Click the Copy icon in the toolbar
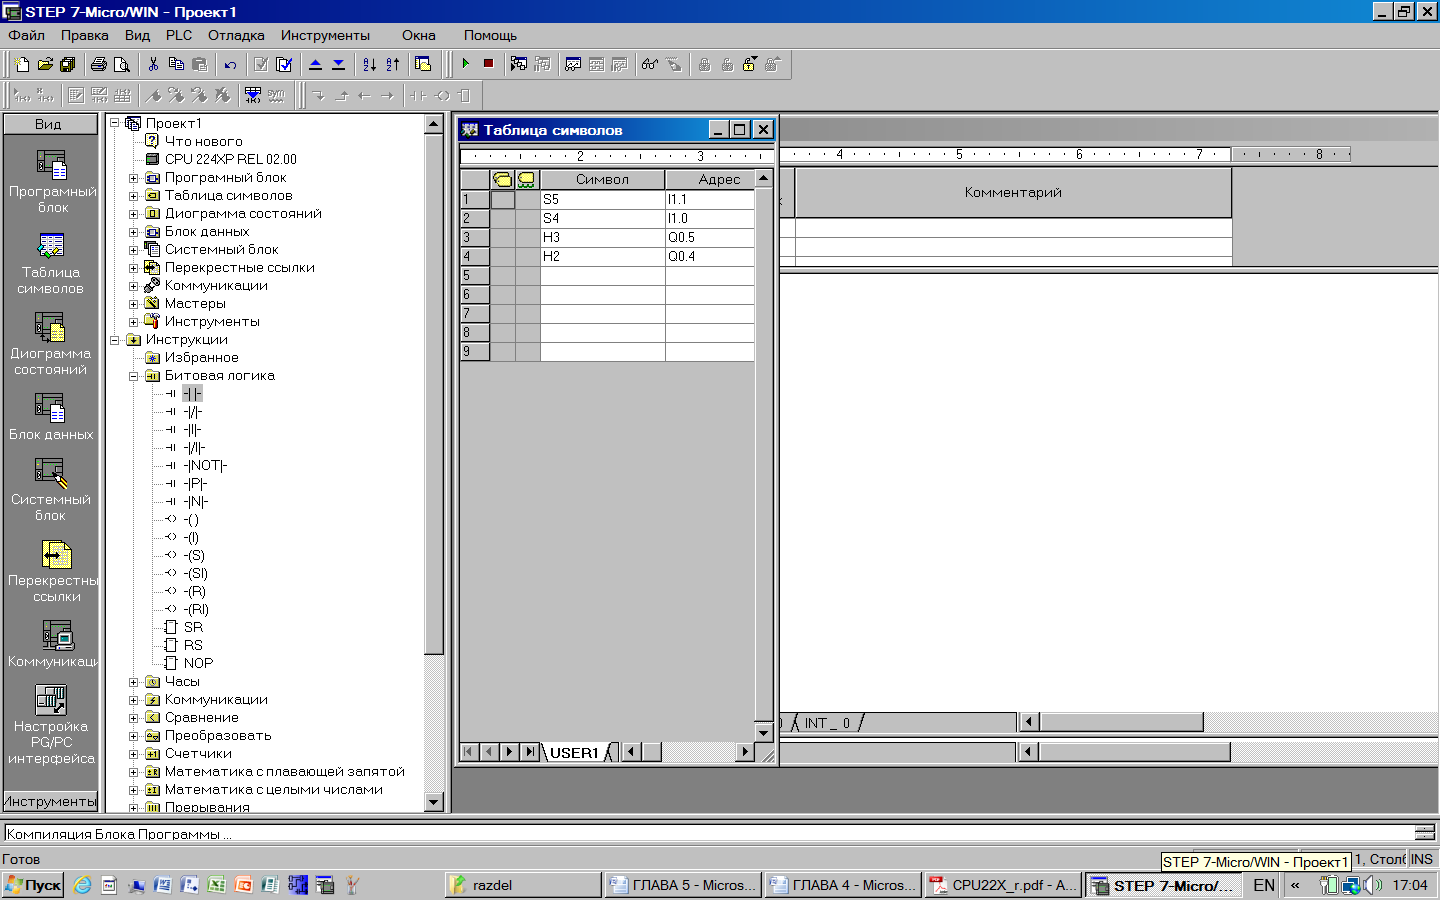Image resolution: width=1440 pixels, height=900 pixels. [176, 64]
